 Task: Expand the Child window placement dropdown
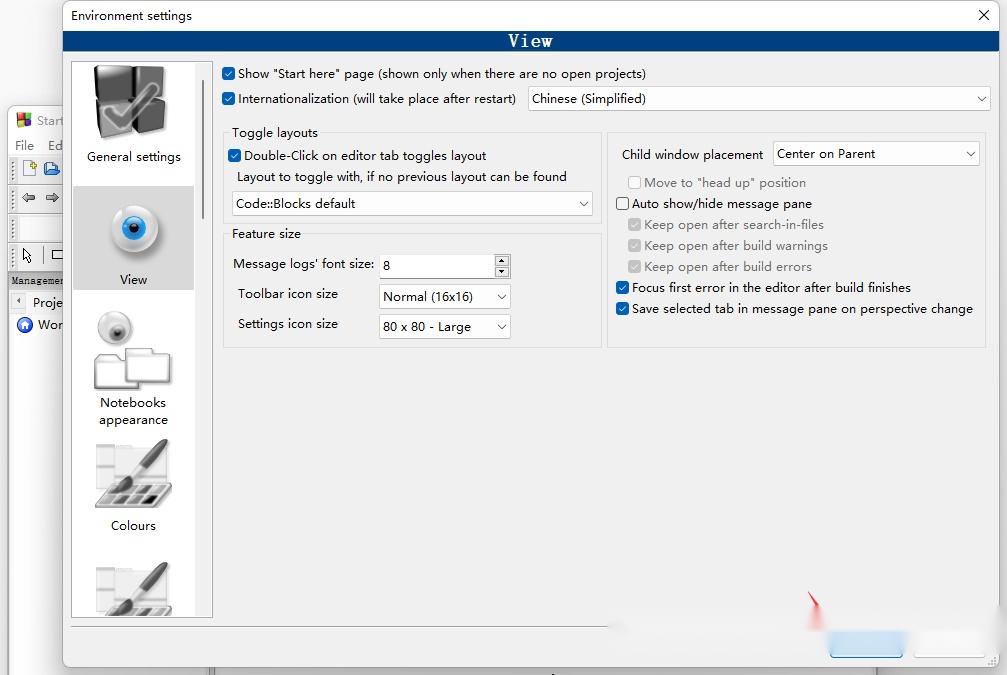click(876, 154)
